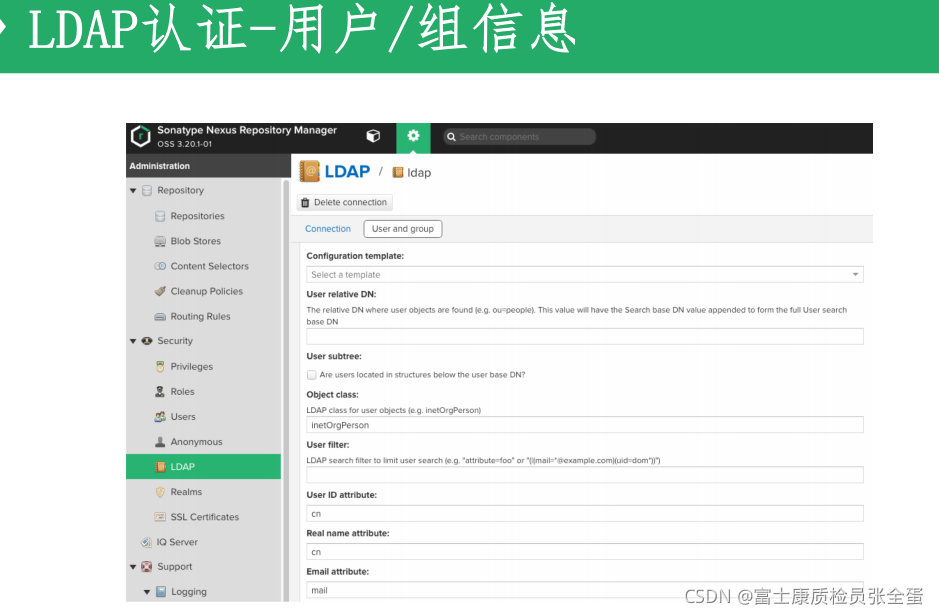Open the Browse cube icon

click(x=373, y=136)
